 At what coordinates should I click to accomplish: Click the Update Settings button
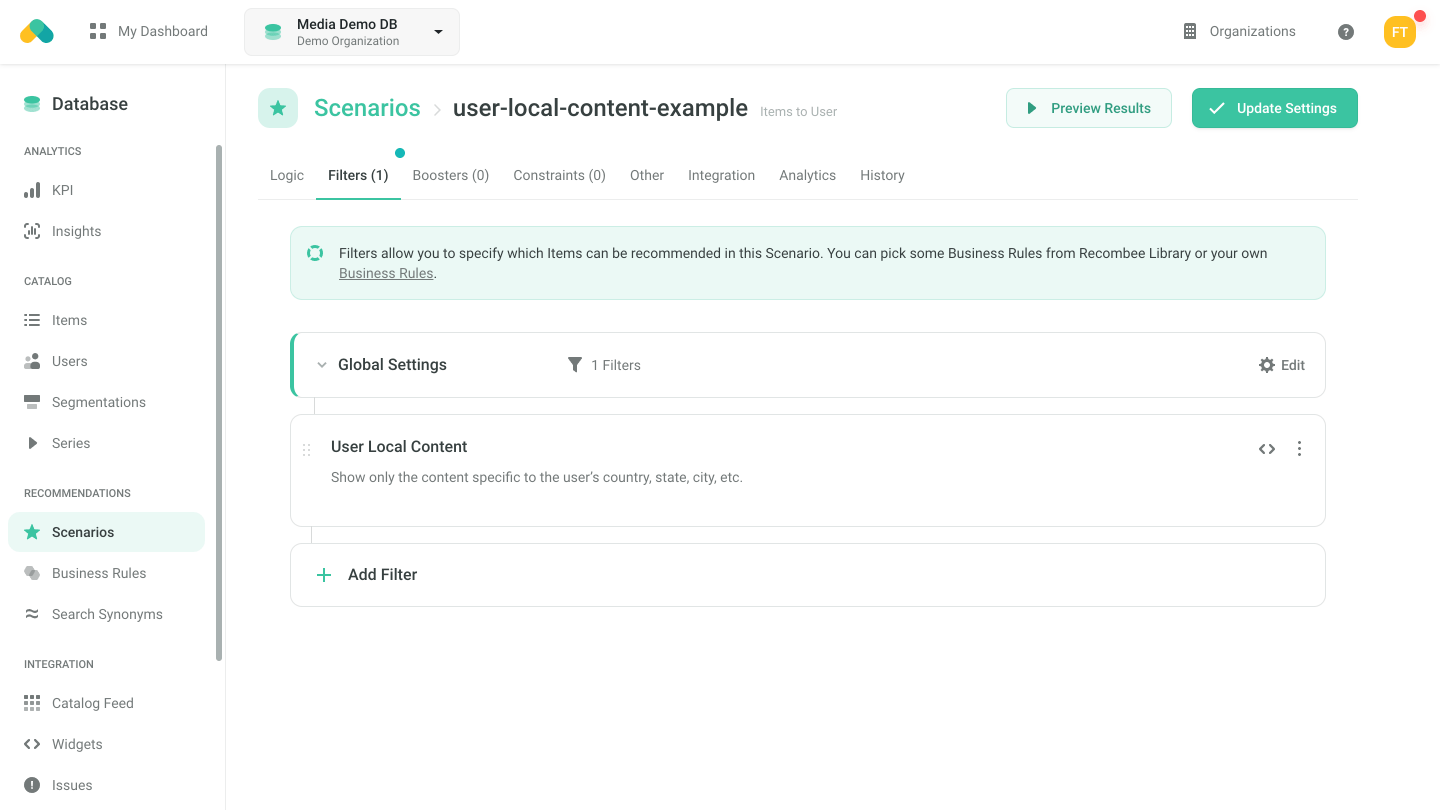click(1274, 107)
